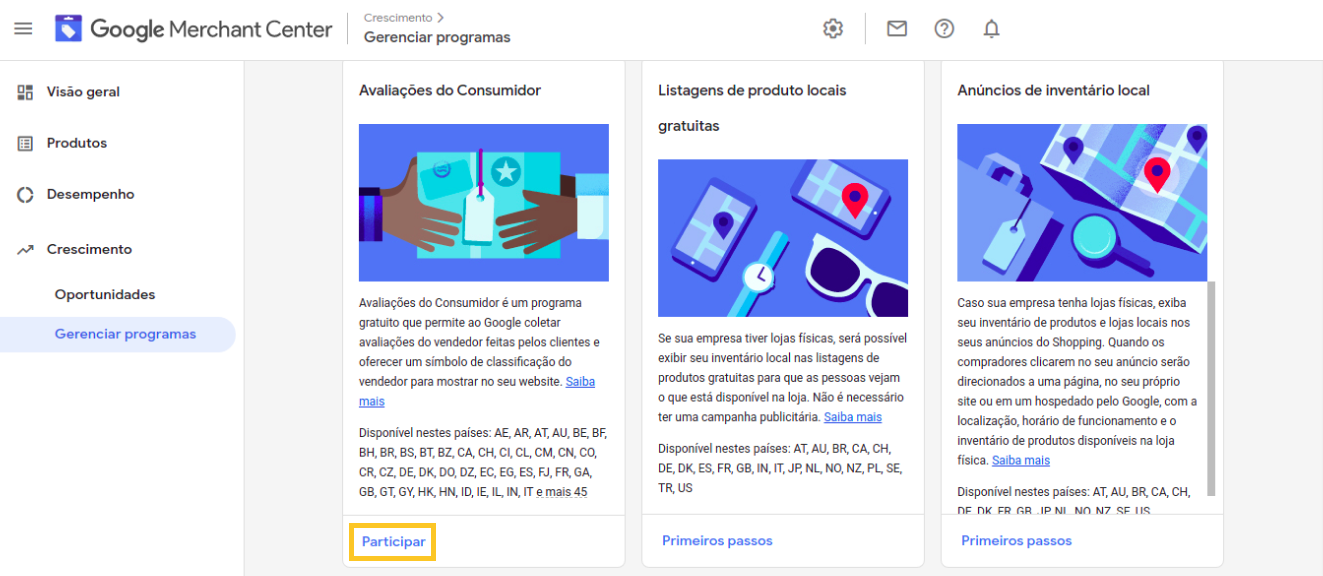The height and width of the screenshot is (576, 1323).
Task: Open the help question mark icon
Action: click(x=944, y=29)
